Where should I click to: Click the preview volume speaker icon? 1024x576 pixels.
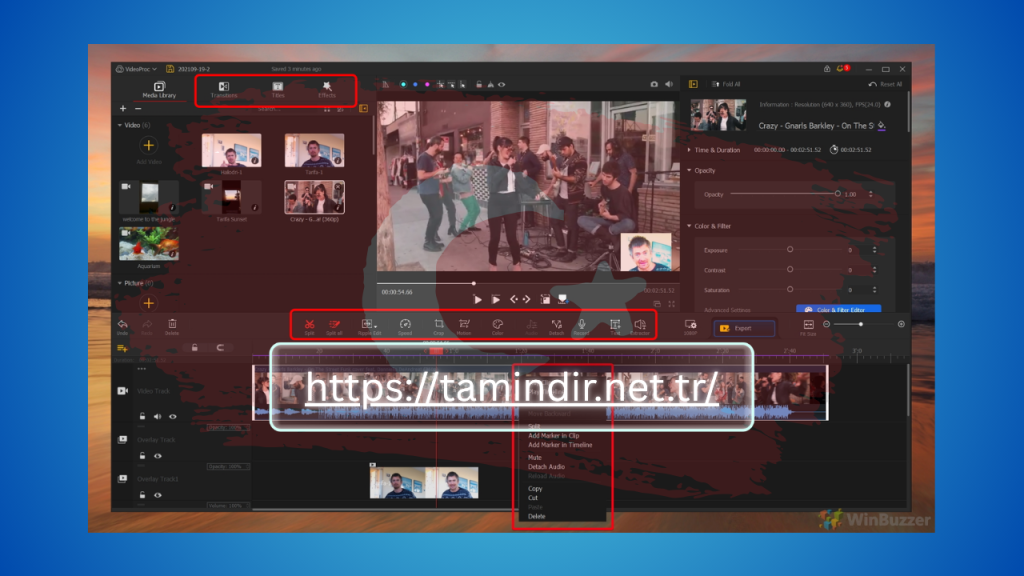[669, 84]
